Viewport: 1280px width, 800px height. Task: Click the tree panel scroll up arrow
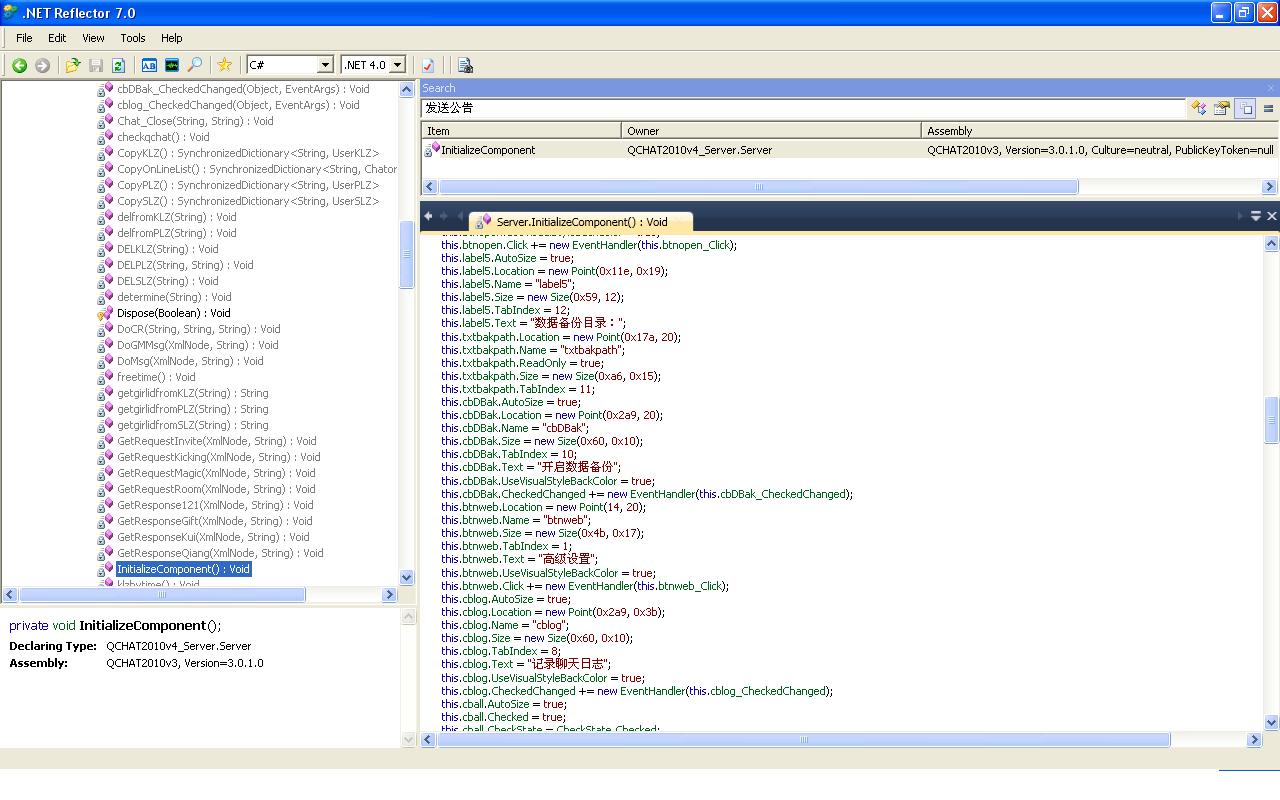pos(407,90)
